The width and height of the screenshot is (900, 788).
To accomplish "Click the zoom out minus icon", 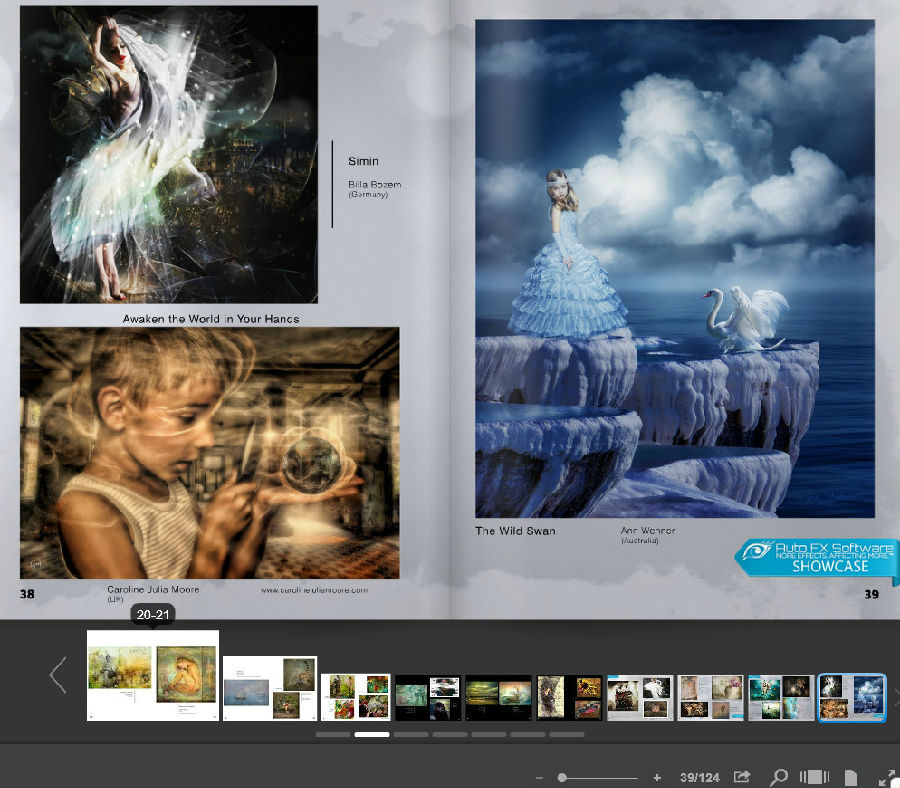I will tap(539, 778).
